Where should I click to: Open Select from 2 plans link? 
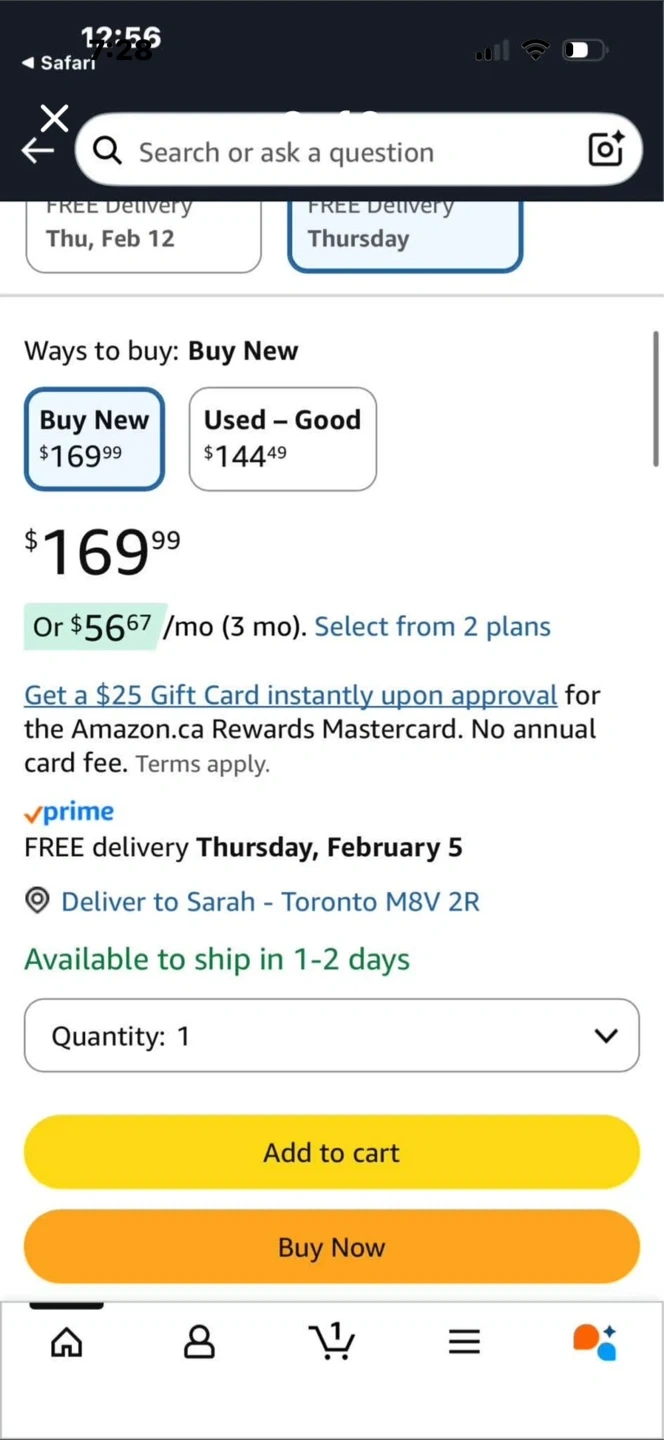tap(432, 627)
